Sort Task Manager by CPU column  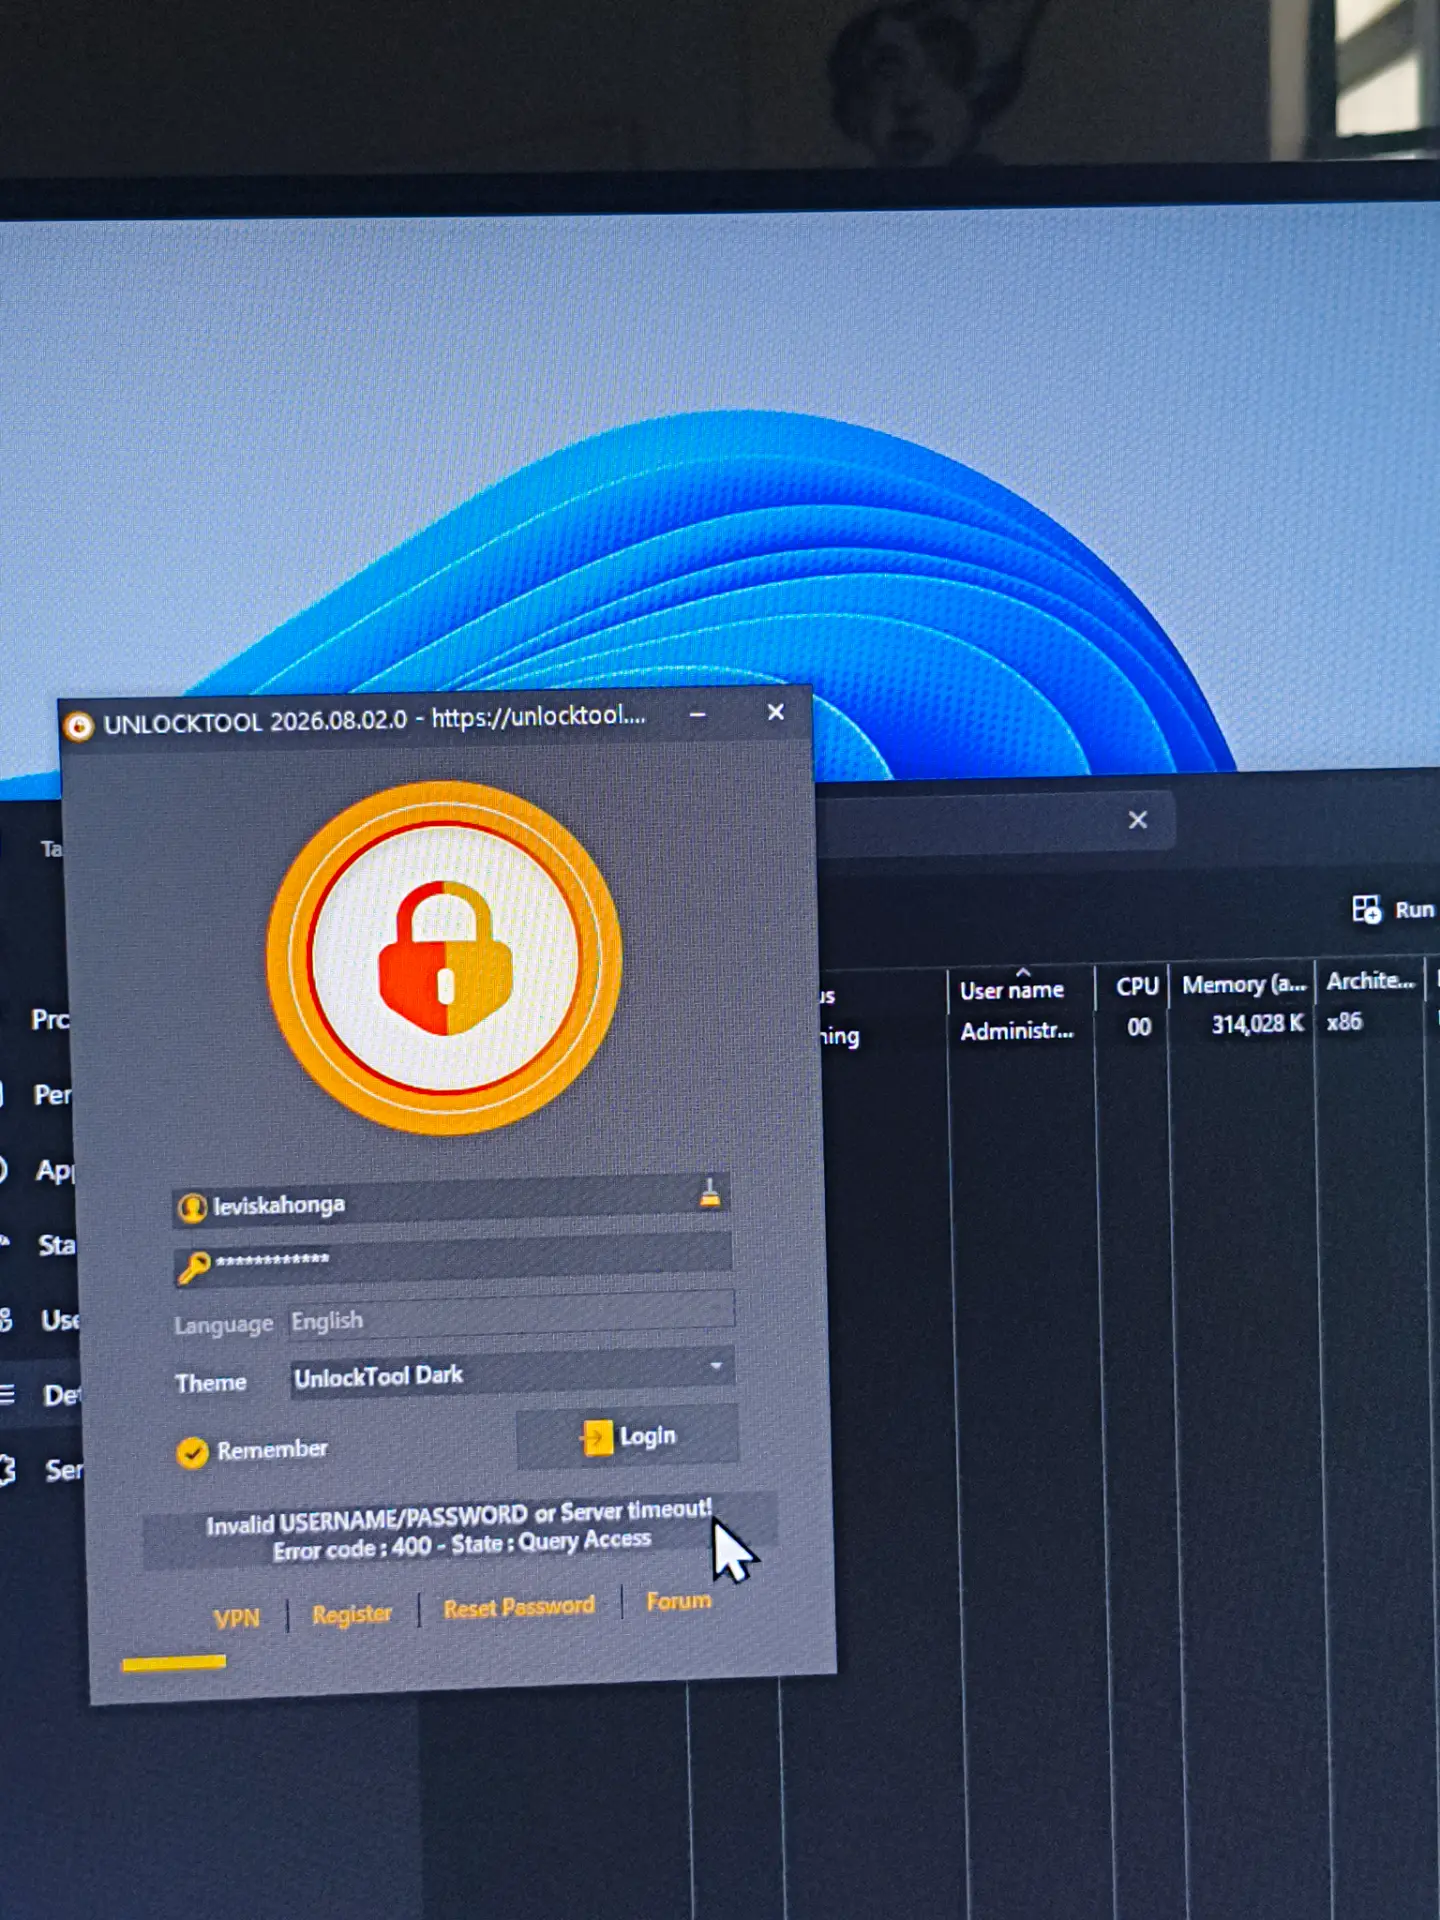[x=1137, y=986]
